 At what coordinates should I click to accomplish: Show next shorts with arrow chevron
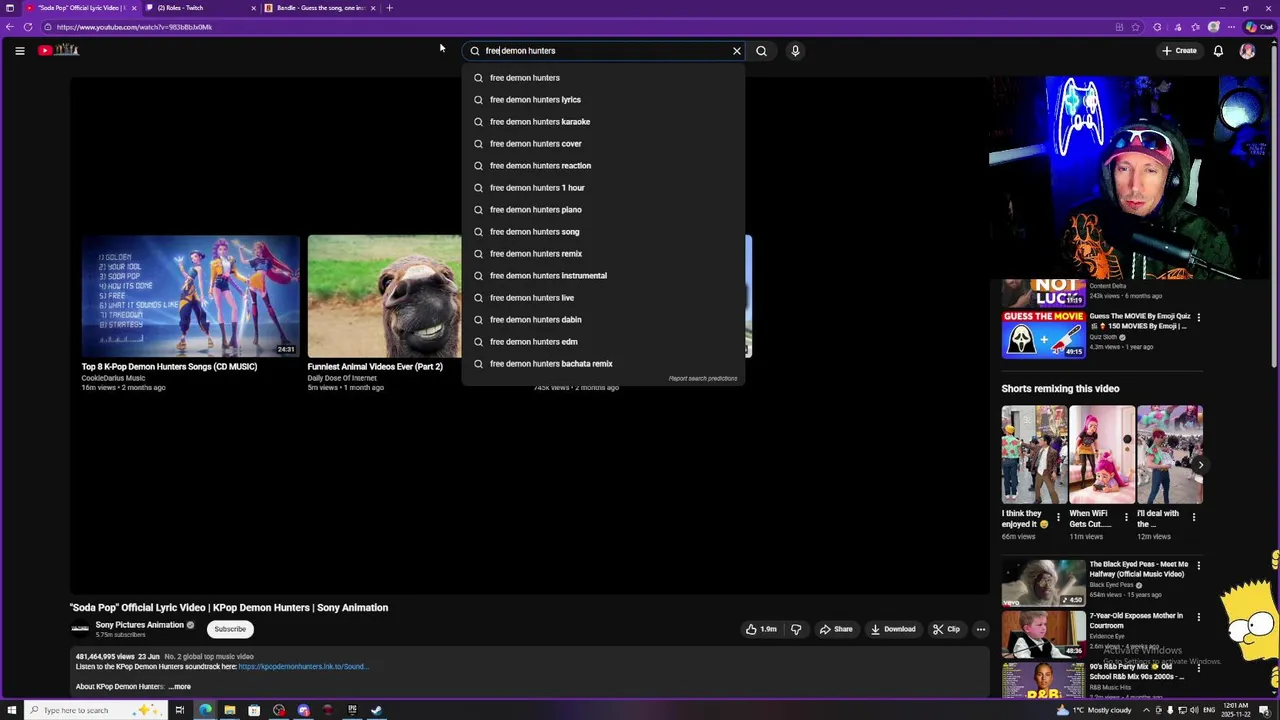pyautogui.click(x=1200, y=465)
